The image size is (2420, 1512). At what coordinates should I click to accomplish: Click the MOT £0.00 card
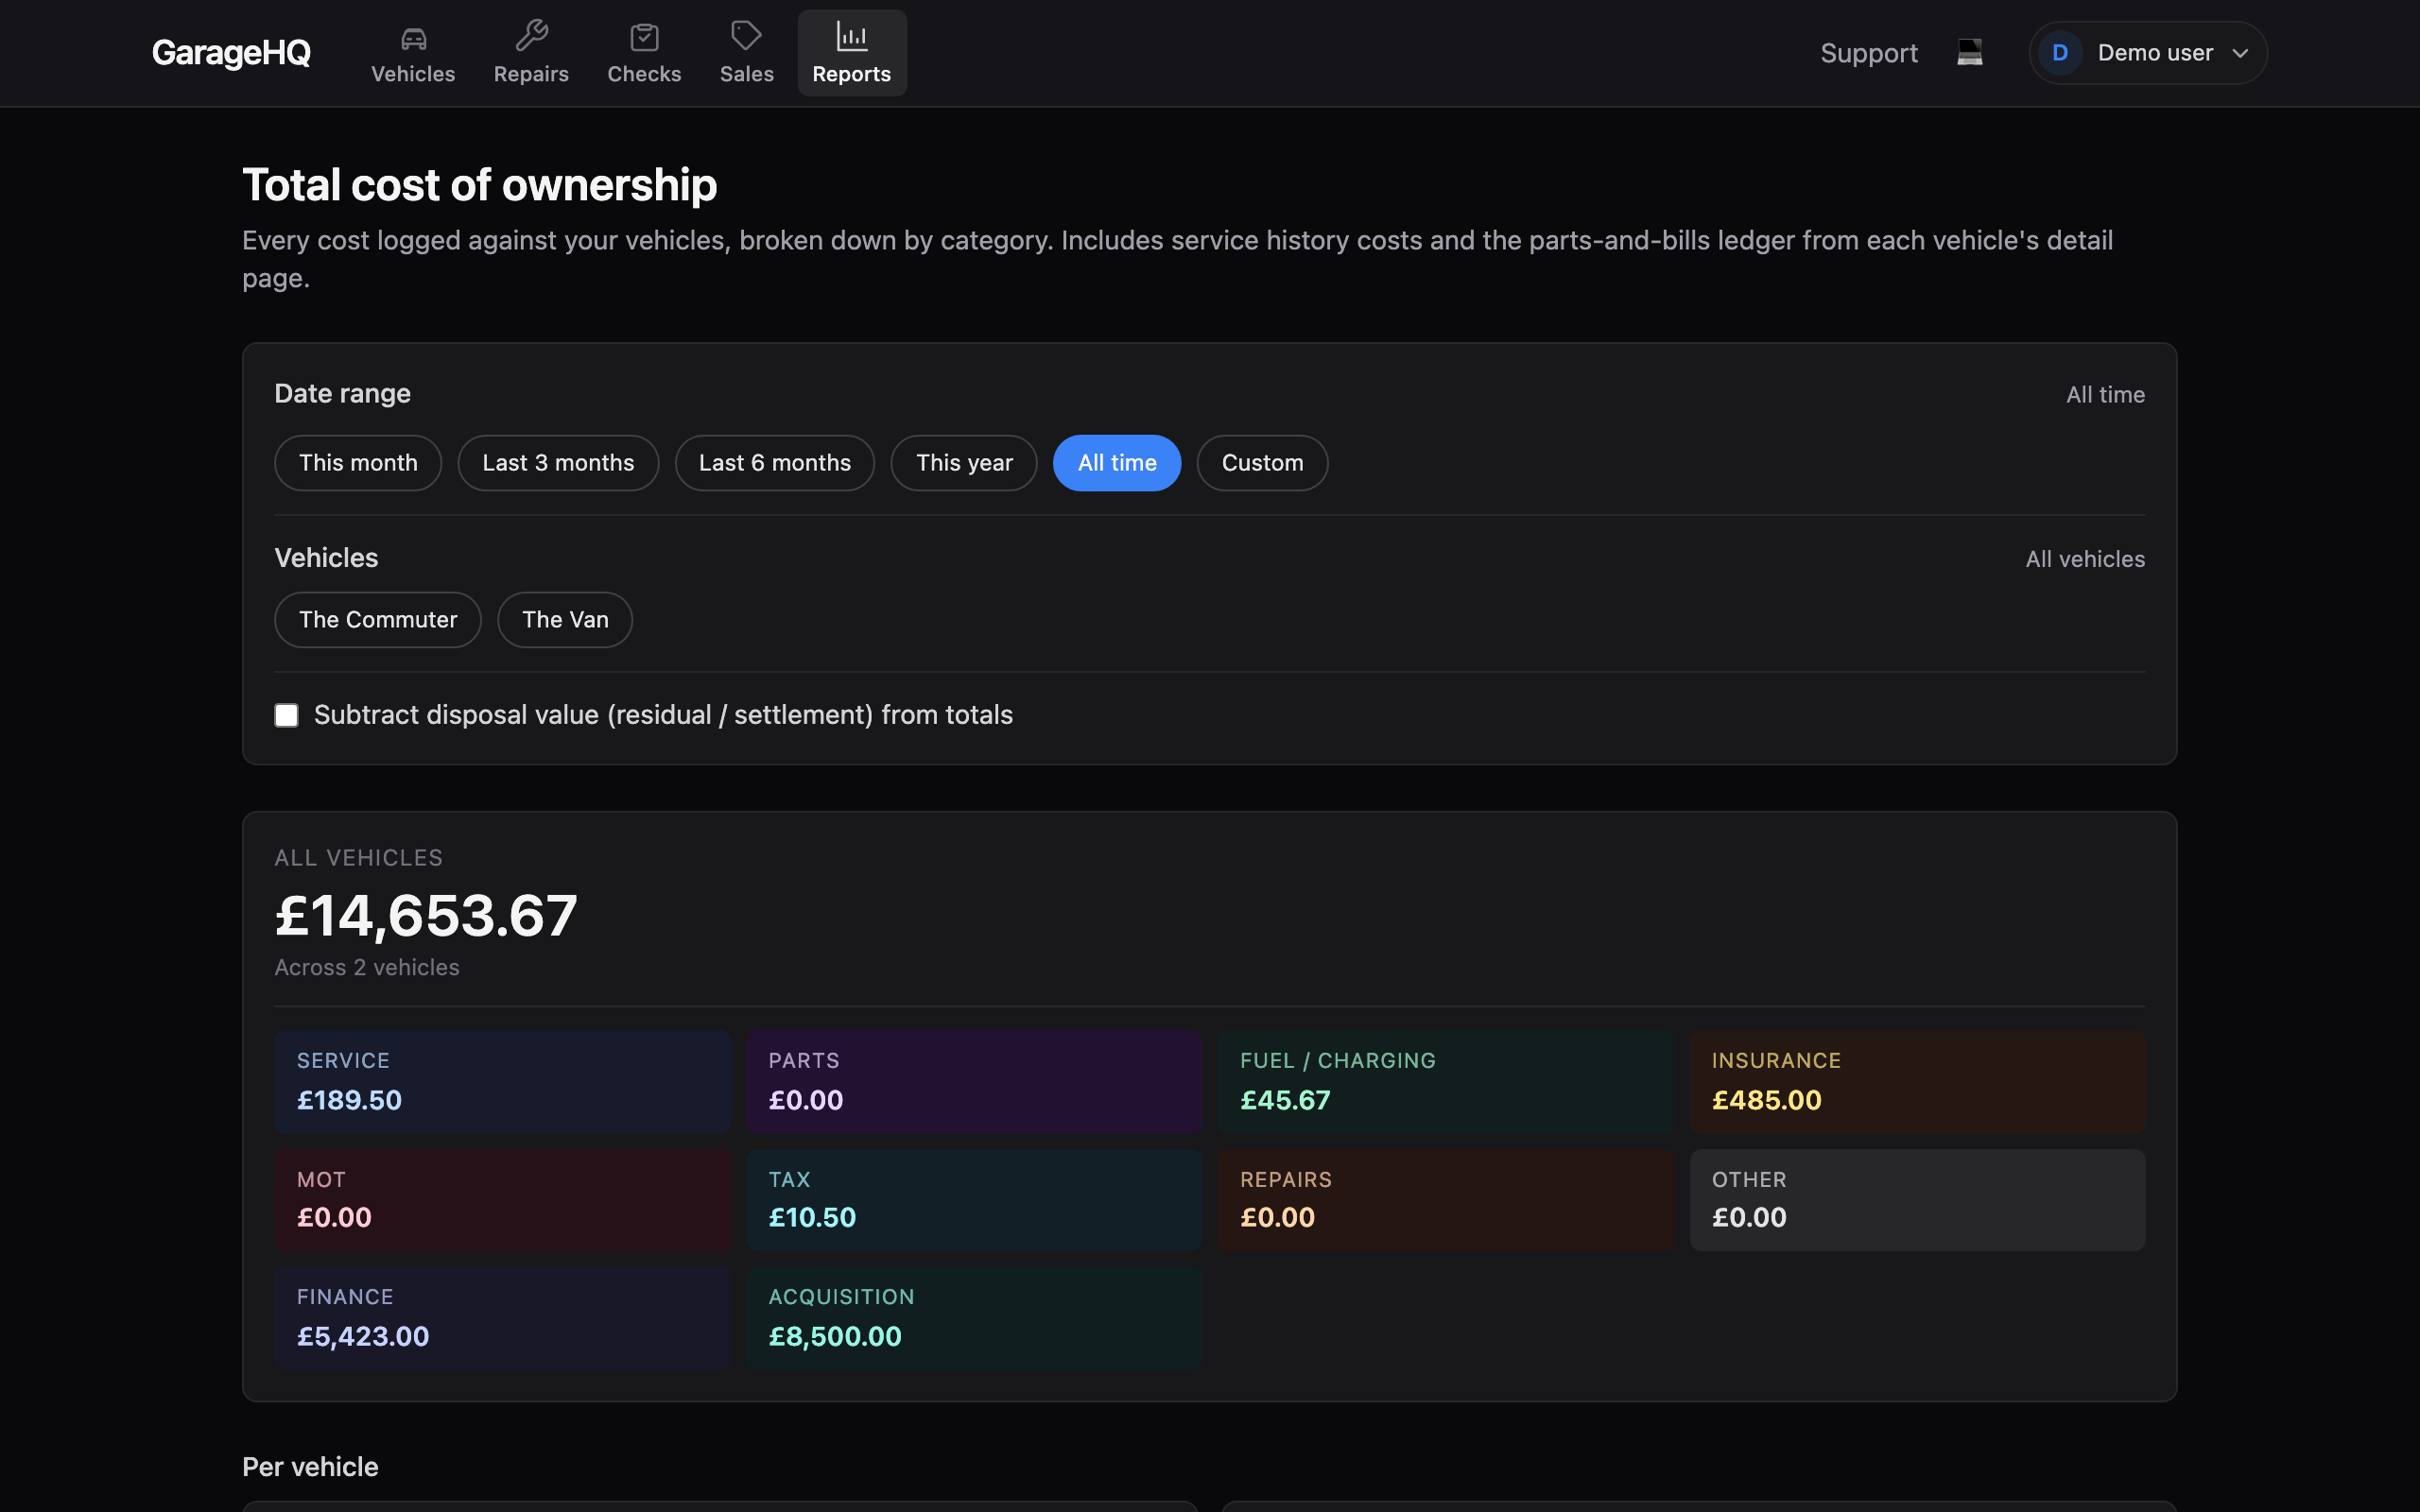tap(502, 1200)
